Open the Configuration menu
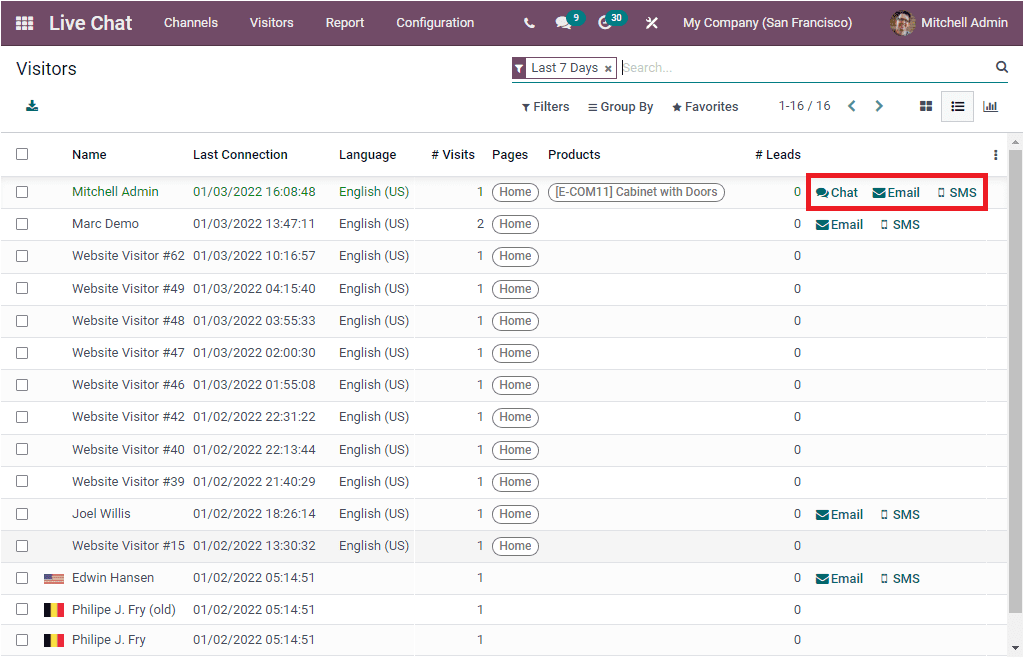The image size is (1024, 658). 434,22
